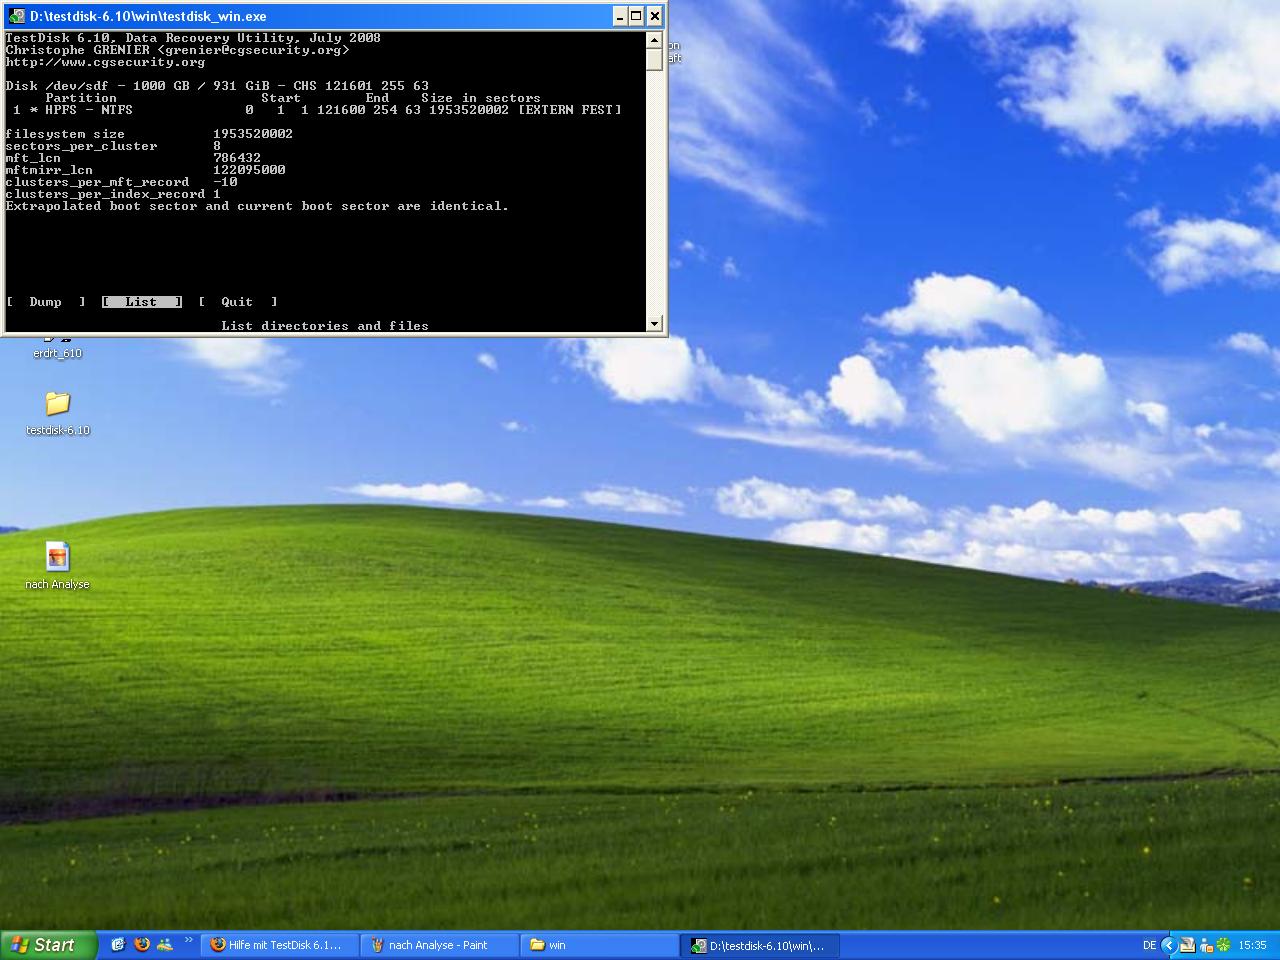Click the console scrollbar down arrow
Image resolution: width=1280 pixels, height=960 pixels.
[x=654, y=323]
